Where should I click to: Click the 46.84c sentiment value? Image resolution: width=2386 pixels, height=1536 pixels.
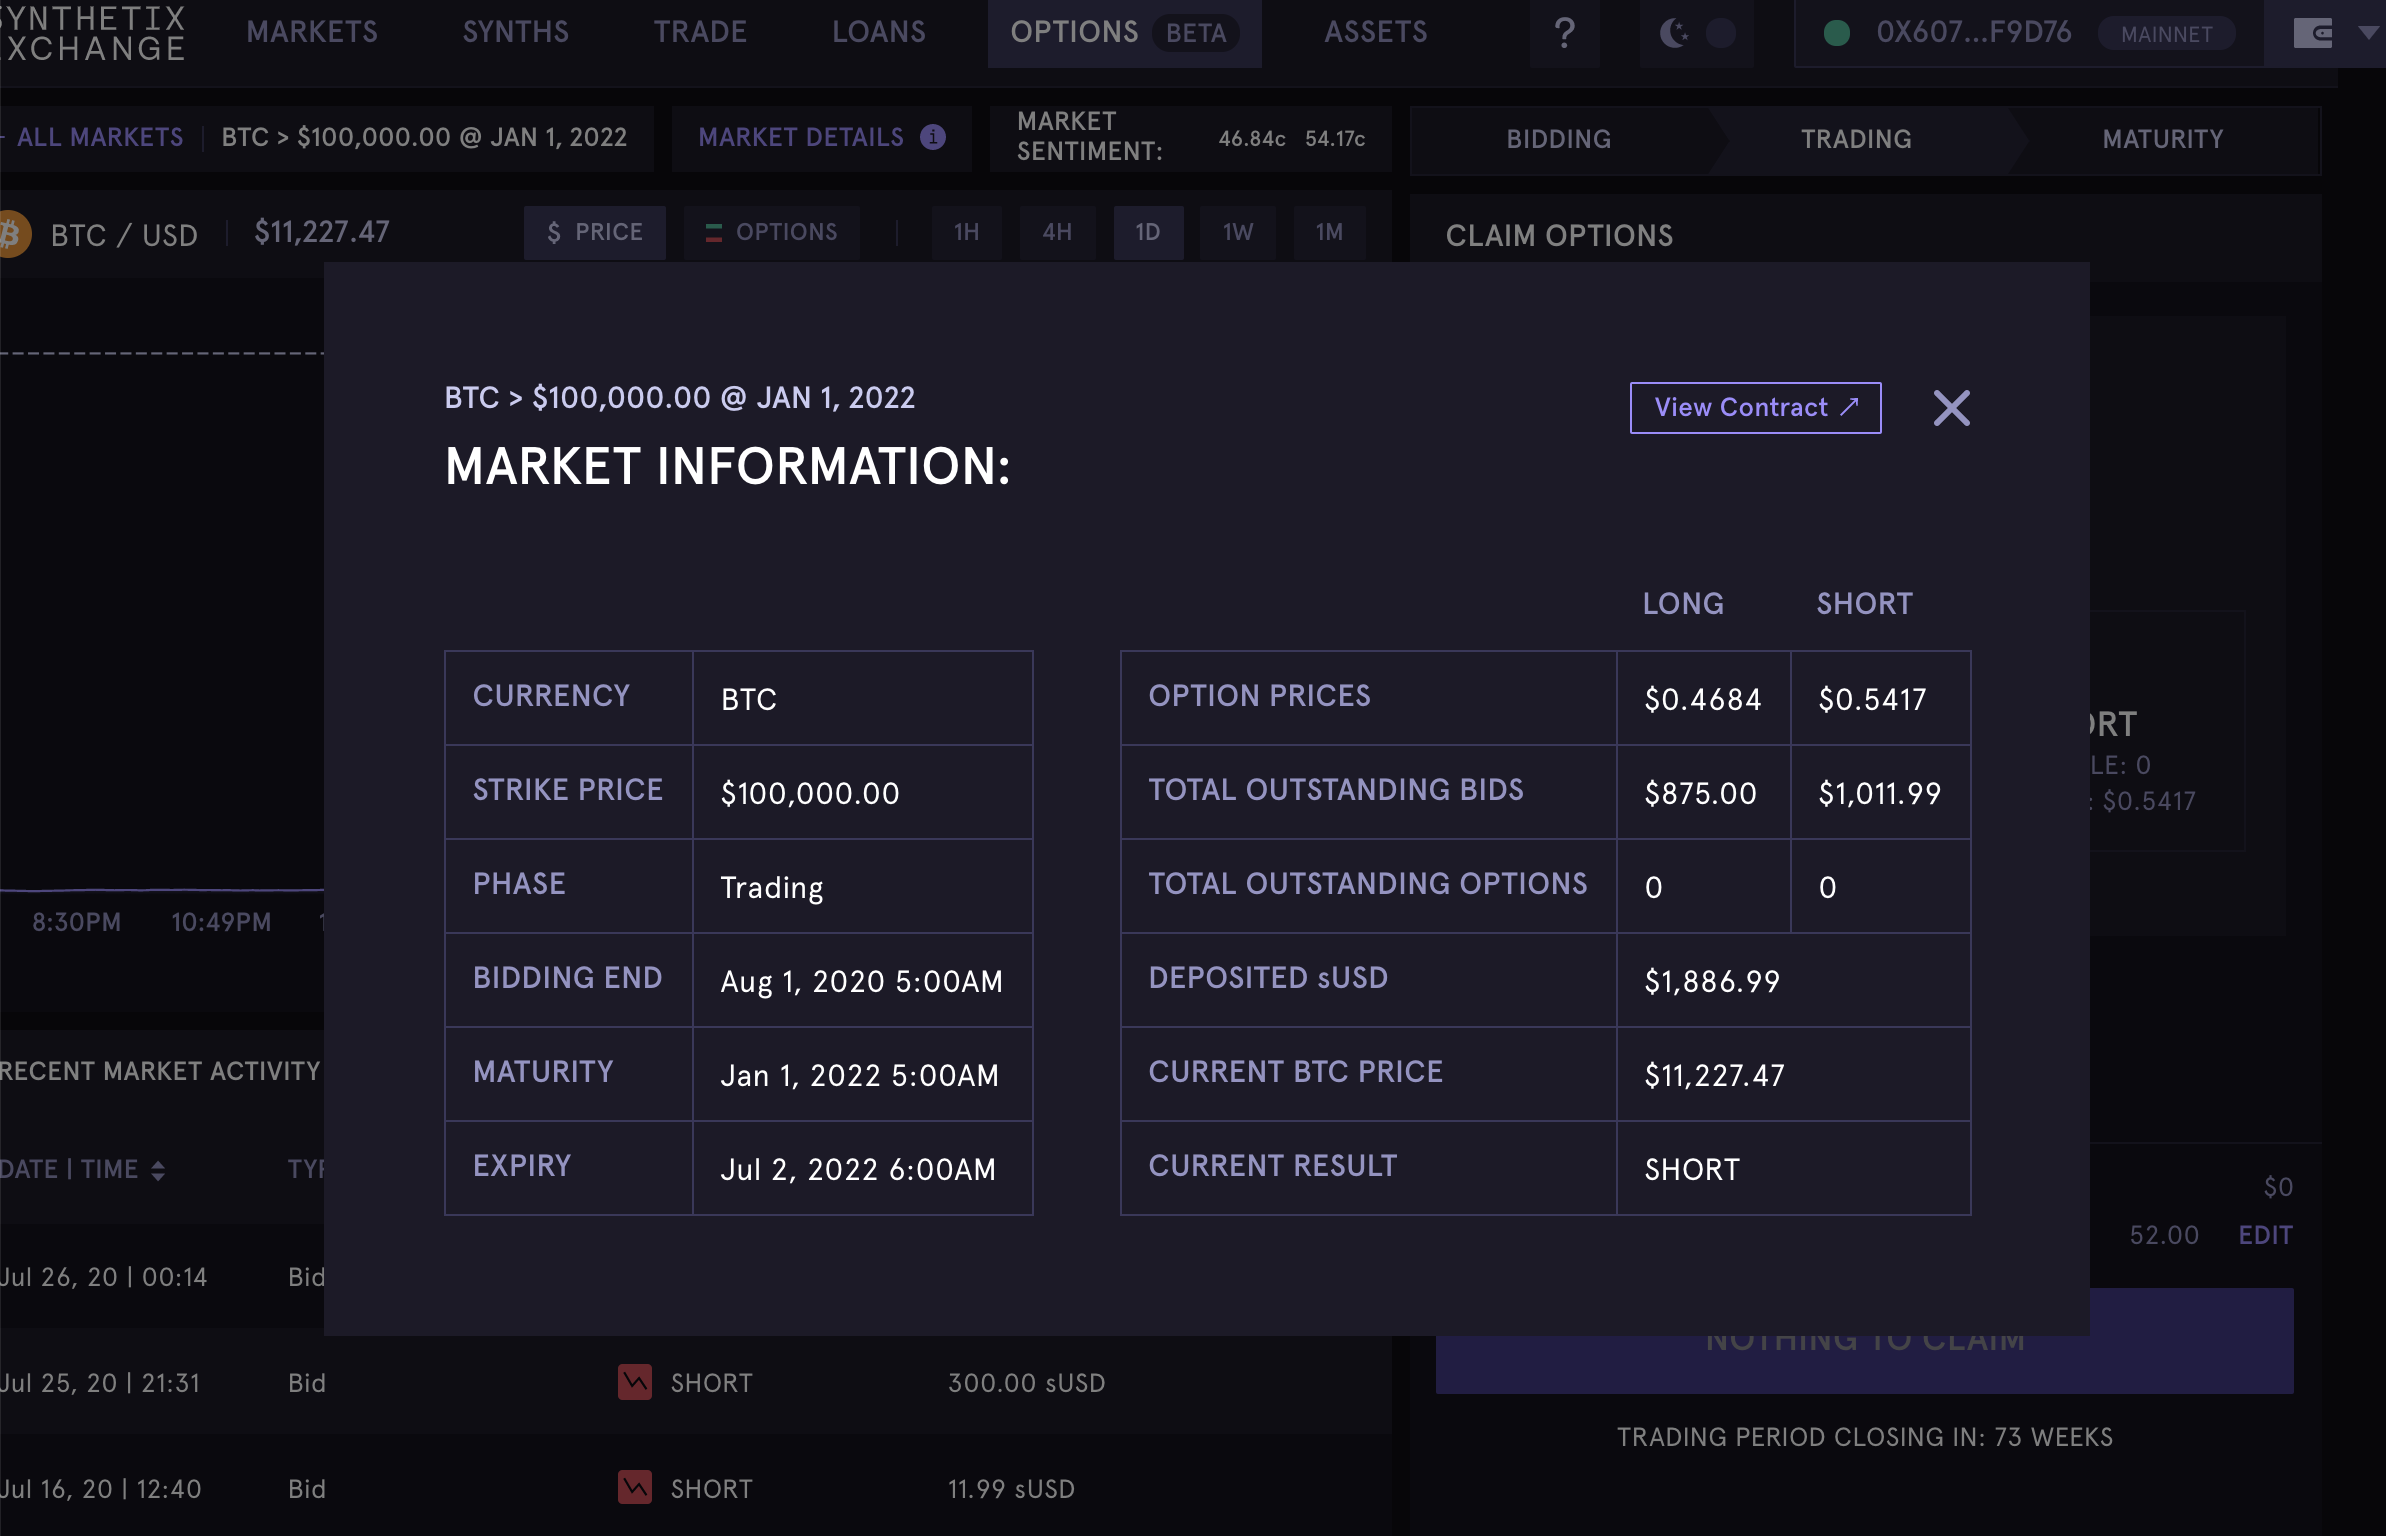coord(1251,139)
